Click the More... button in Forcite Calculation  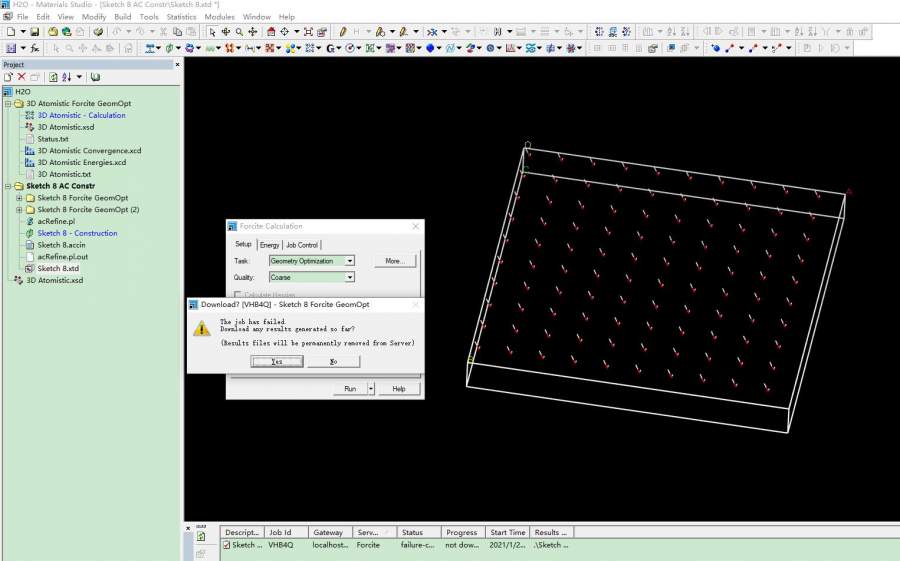coord(394,261)
